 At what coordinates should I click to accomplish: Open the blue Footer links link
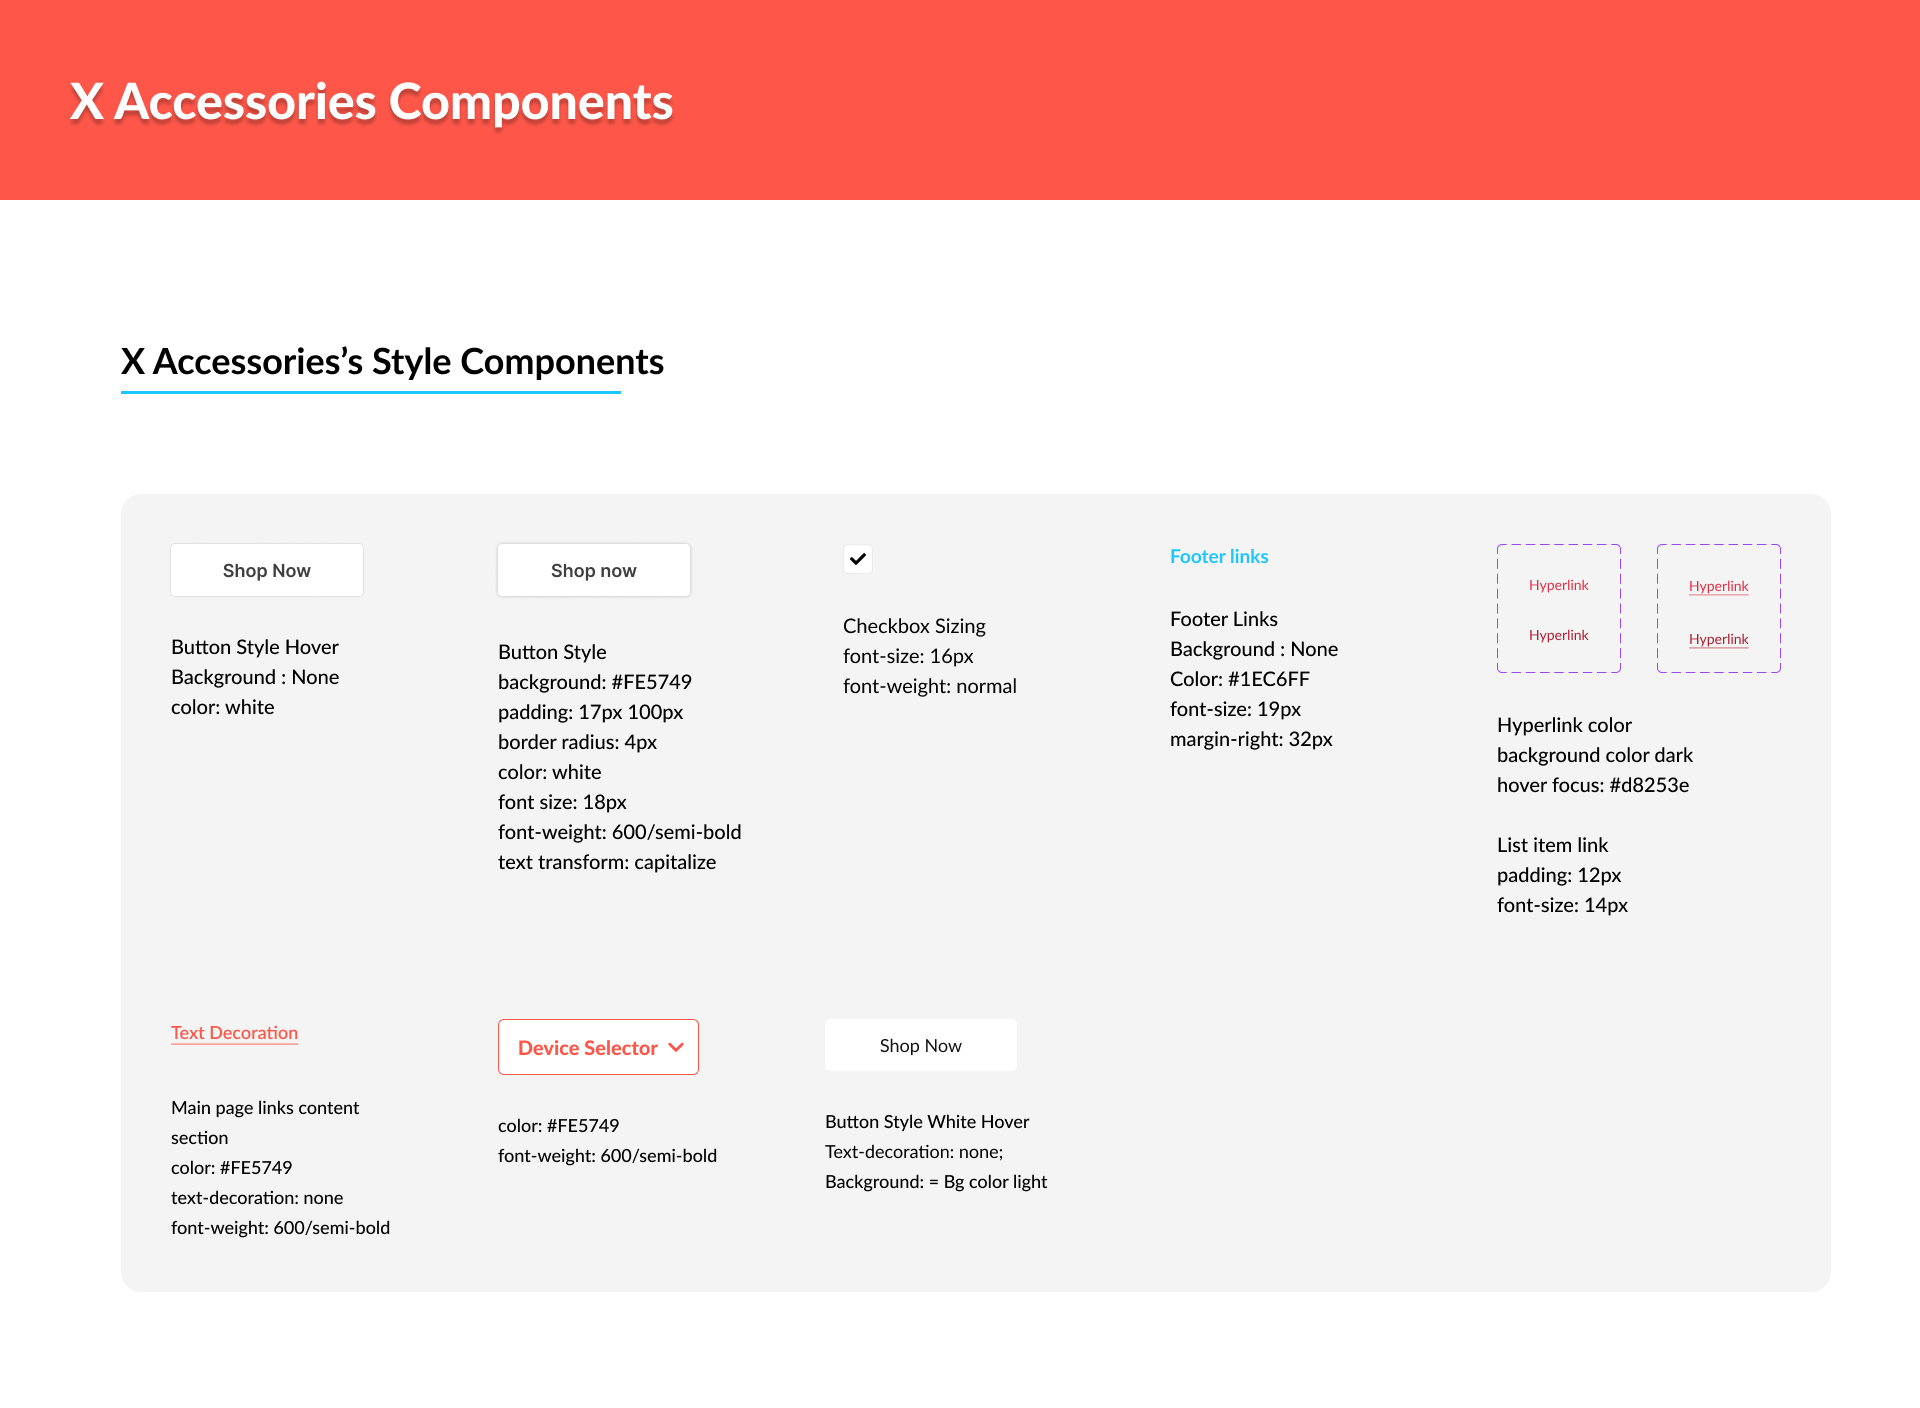click(1219, 556)
